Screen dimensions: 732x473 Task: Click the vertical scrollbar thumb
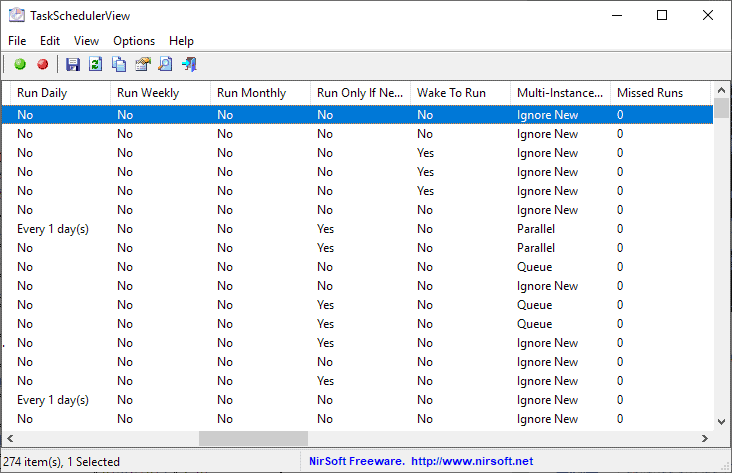coord(721,108)
